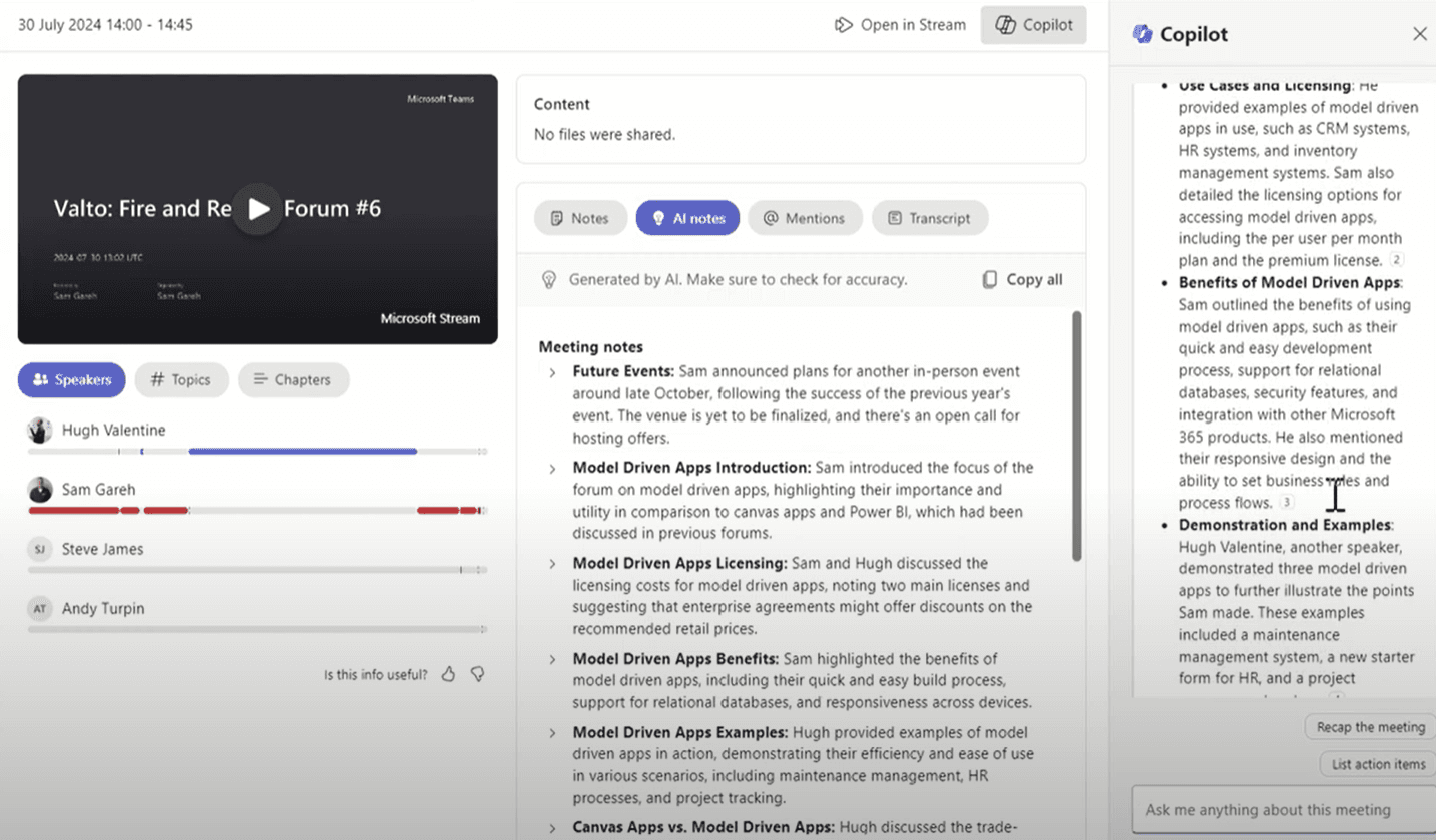Expand the Canvas Apps vs. Model Driven Apps note

pyautogui.click(x=551, y=828)
